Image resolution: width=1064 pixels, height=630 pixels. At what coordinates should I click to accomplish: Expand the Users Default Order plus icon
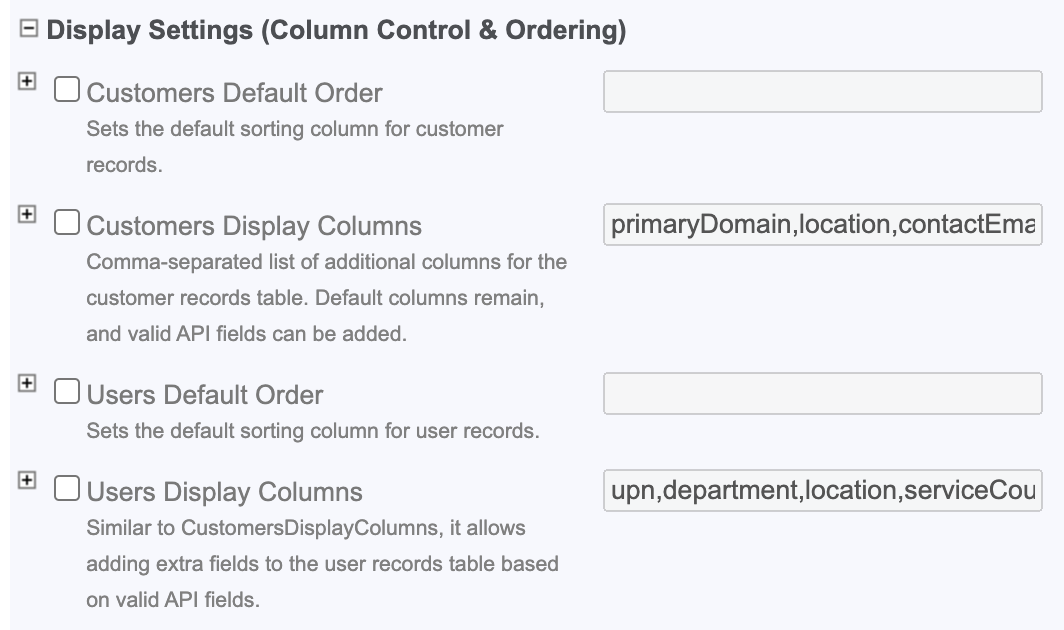click(x=28, y=384)
